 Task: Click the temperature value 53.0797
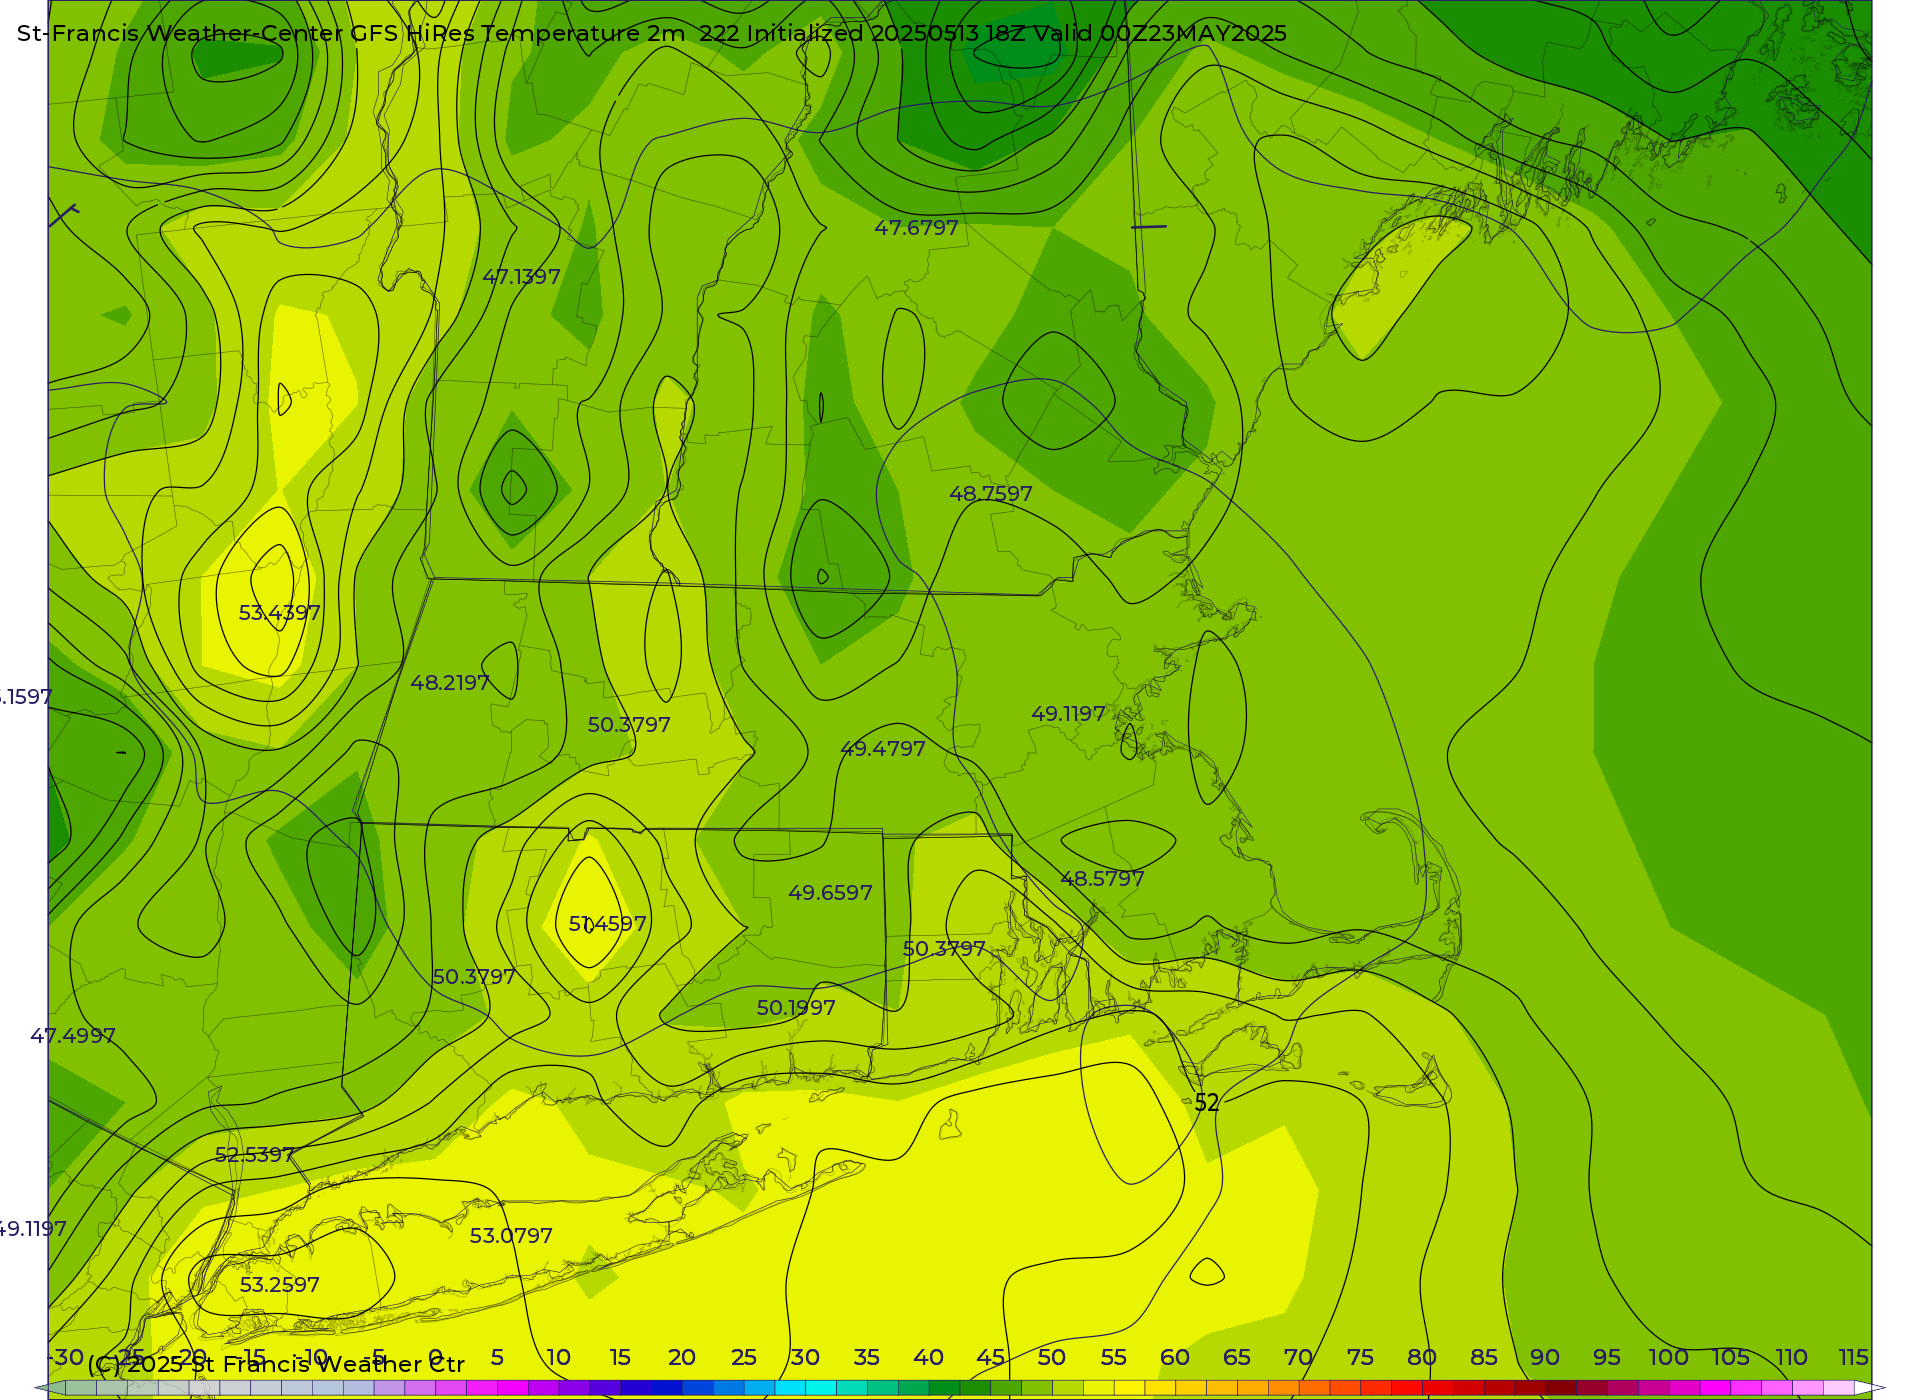click(511, 1236)
